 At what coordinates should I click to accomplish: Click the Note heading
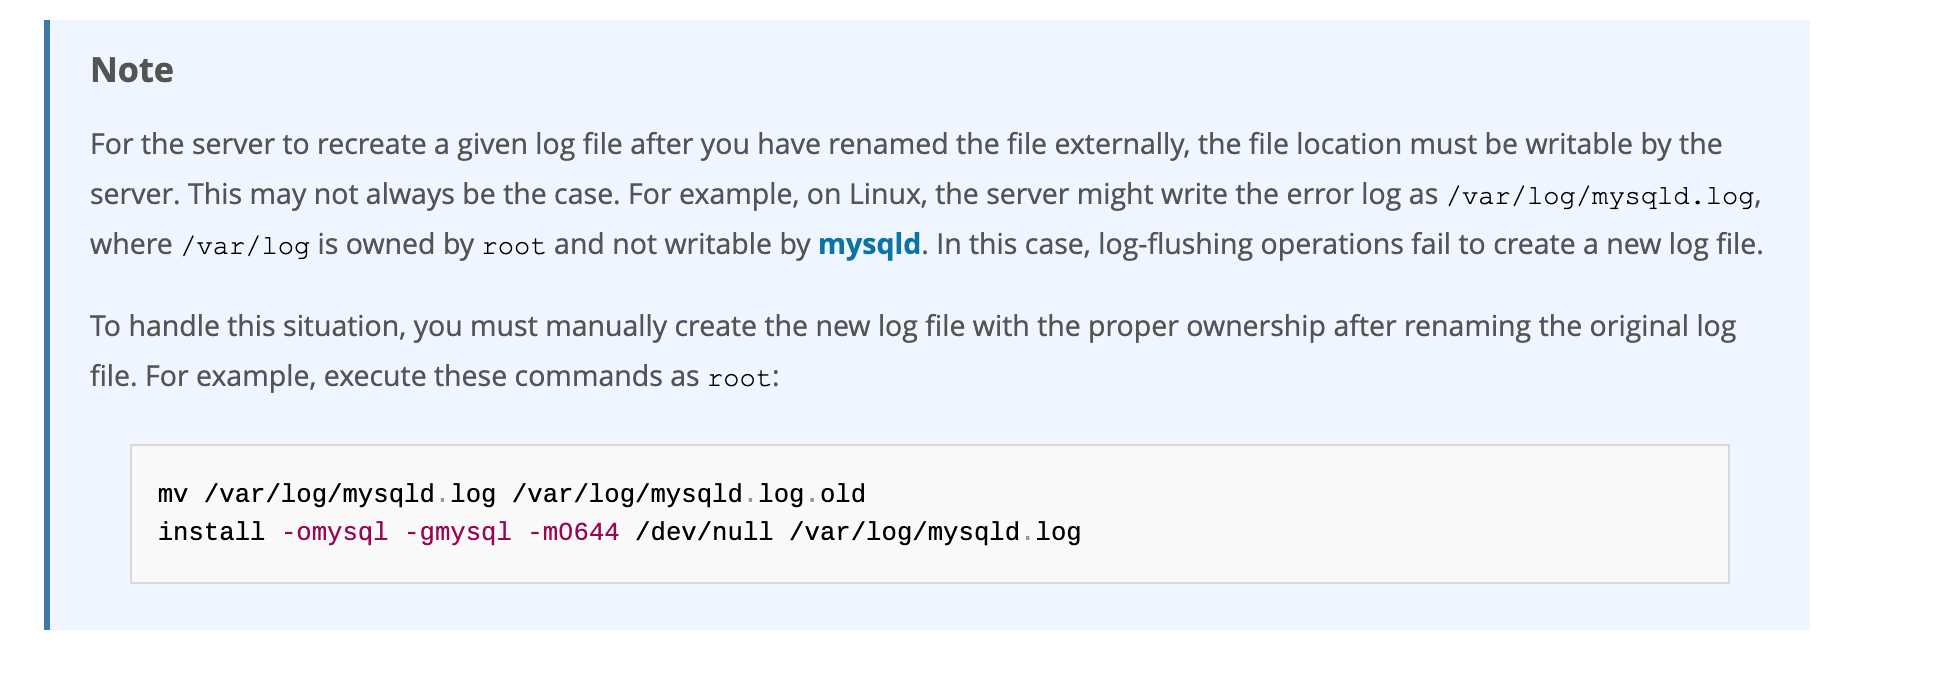tap(132, 70)
